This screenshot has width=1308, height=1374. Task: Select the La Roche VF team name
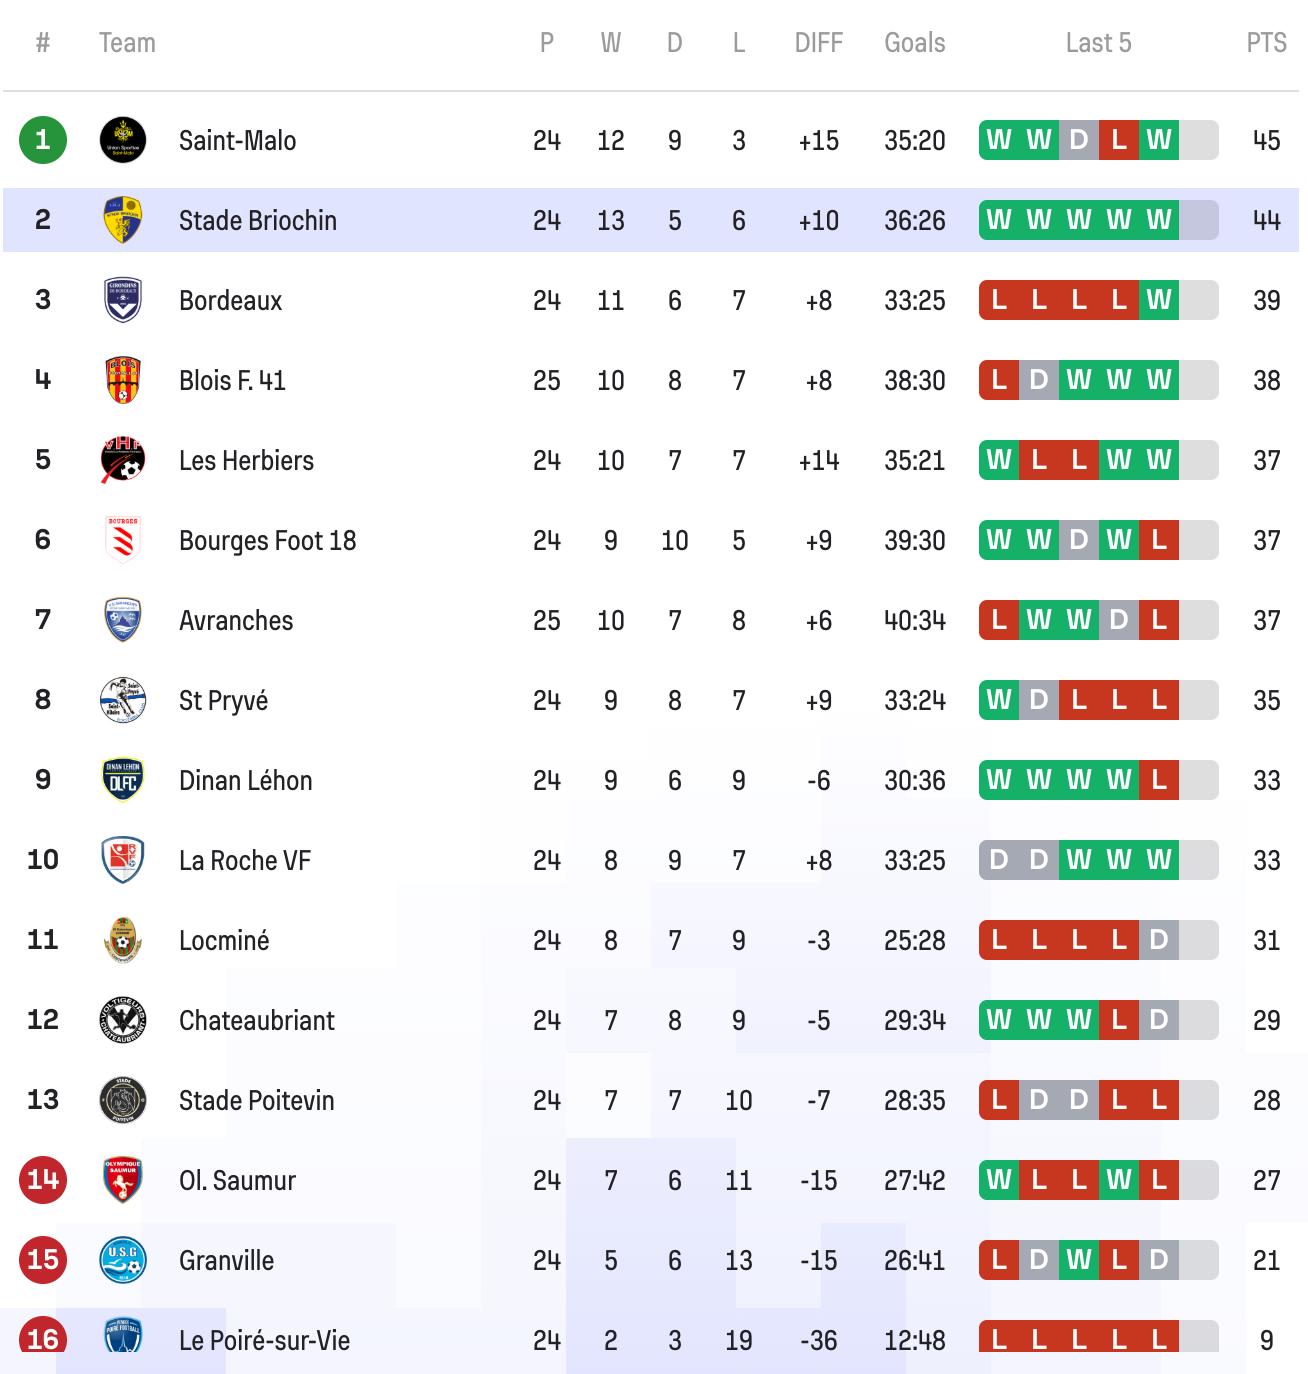(245, 861)
